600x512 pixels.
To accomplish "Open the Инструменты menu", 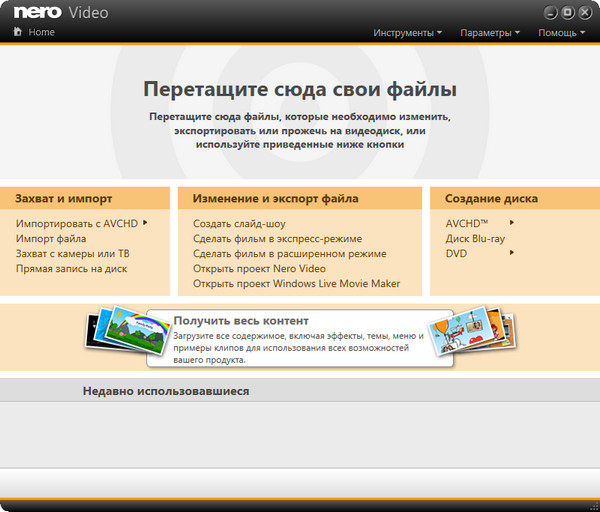I will [408, 33].
